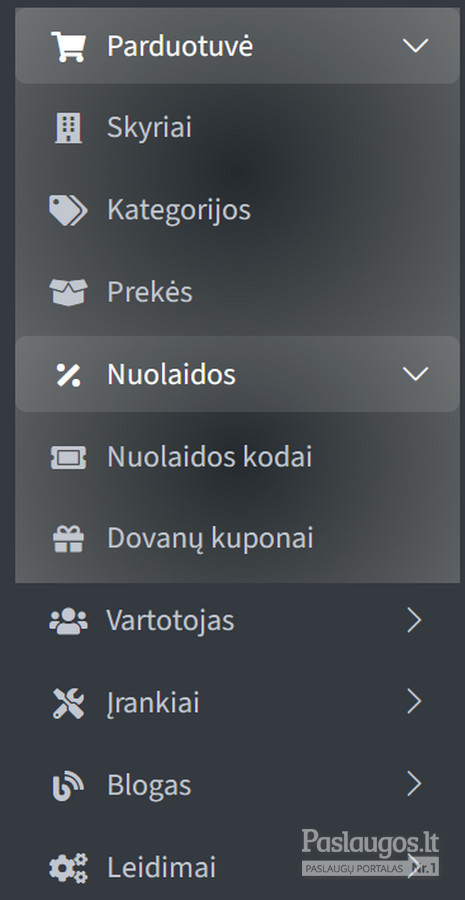Click the blog icon beside Blogas
The width and height of the screenshot is (465, 900).
pos(68,785)
